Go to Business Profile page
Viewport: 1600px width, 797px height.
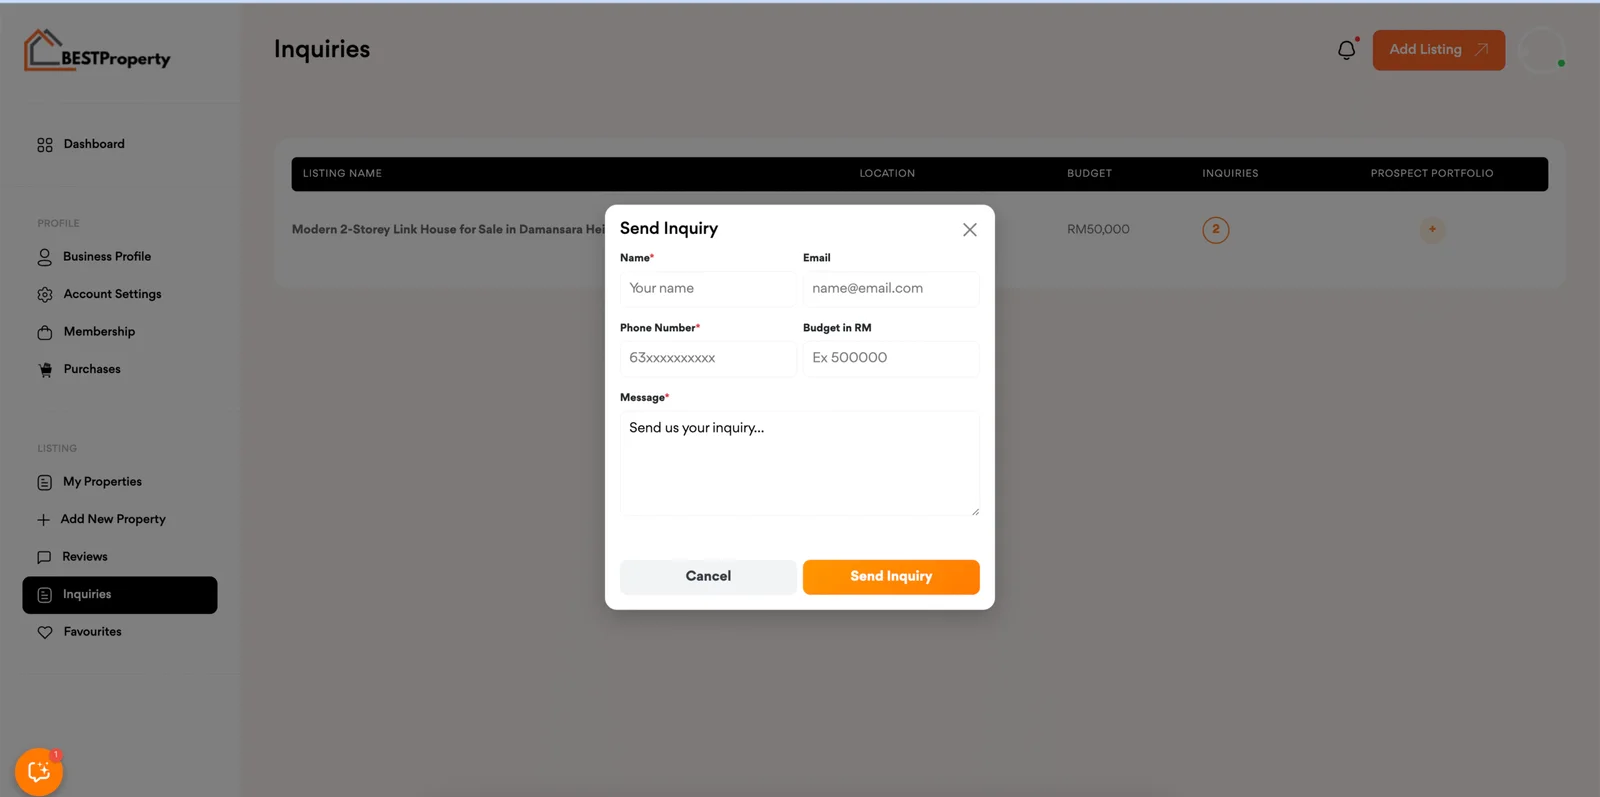tap(106, 257)
